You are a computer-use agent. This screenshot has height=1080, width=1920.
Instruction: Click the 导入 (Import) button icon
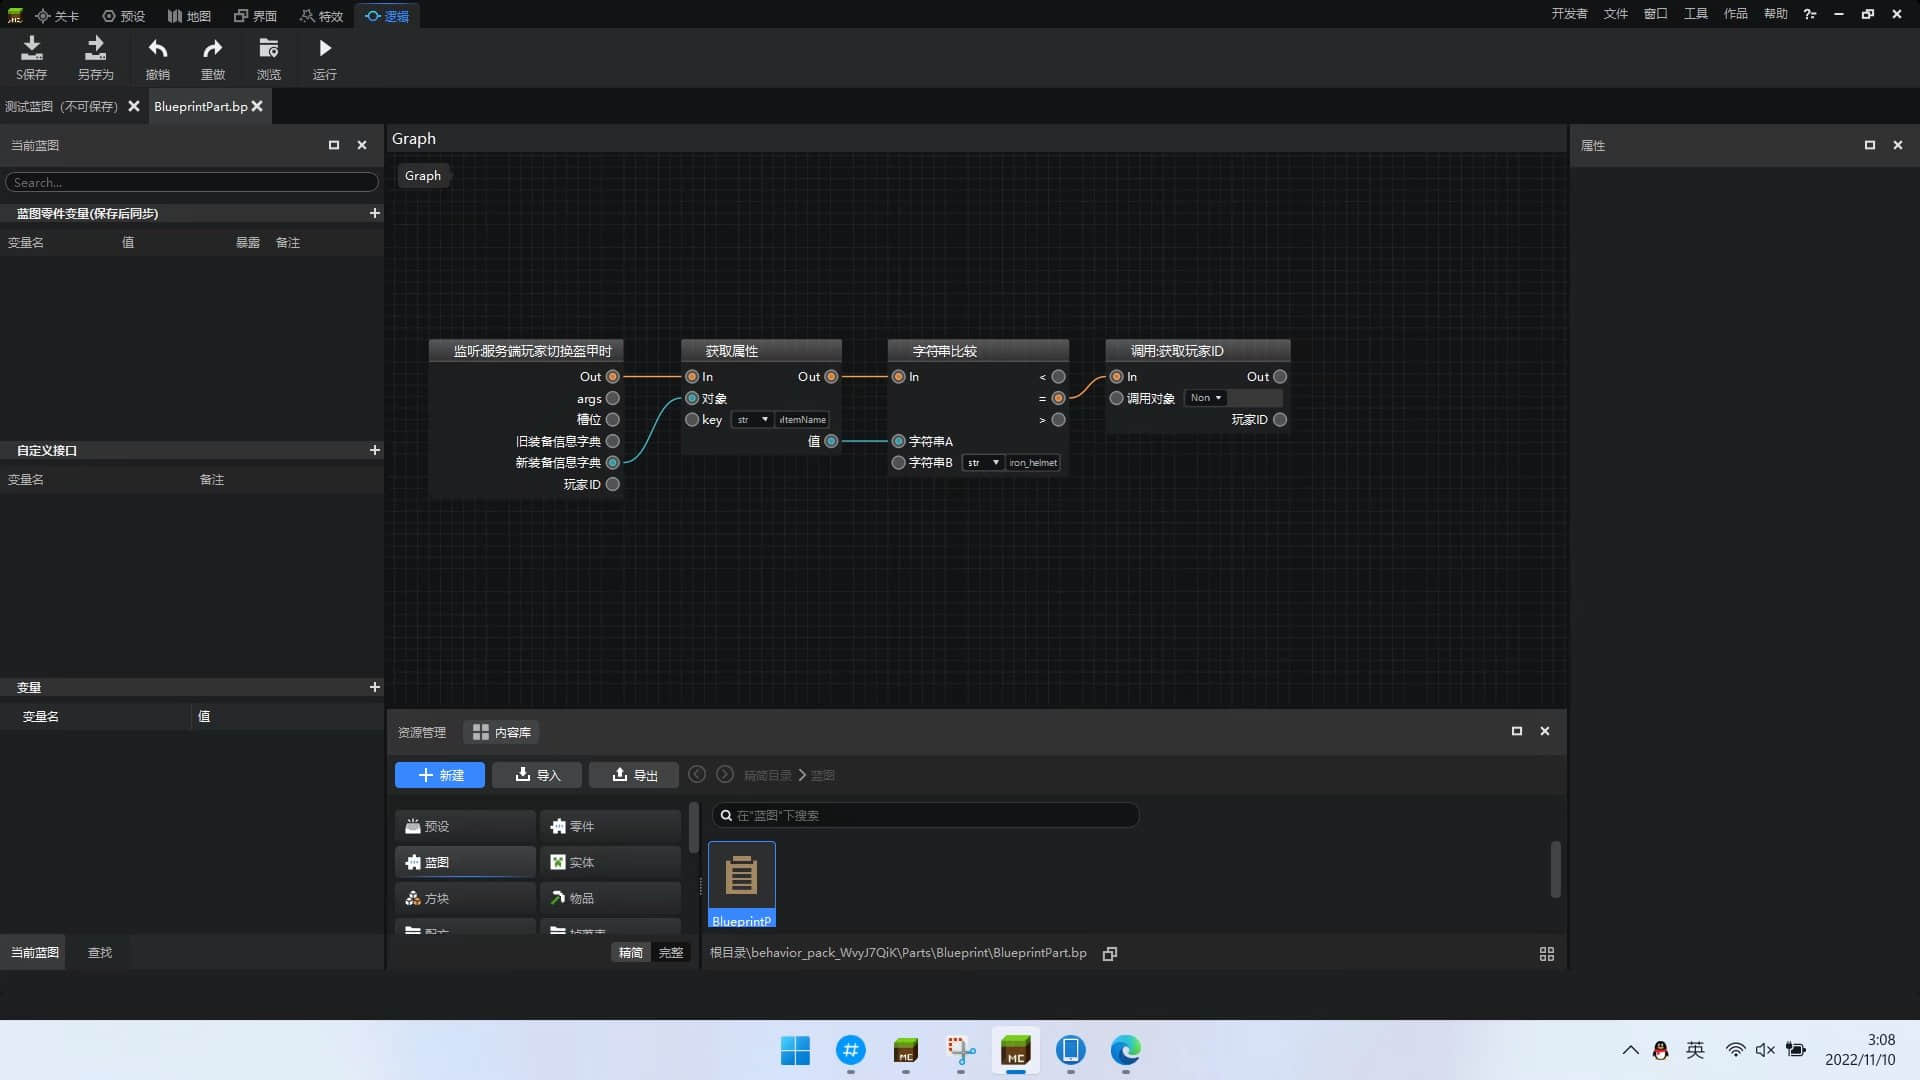click(538, 774)
